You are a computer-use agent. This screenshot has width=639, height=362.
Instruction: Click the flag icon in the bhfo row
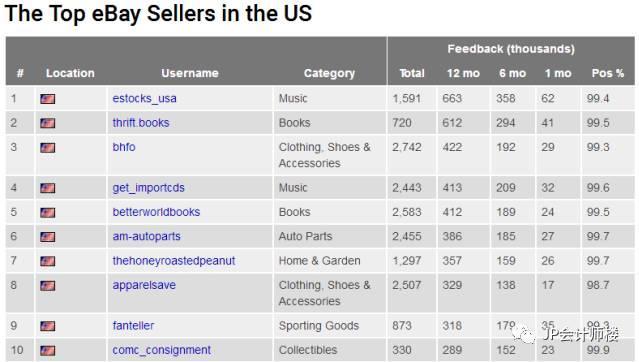[48, 148]
